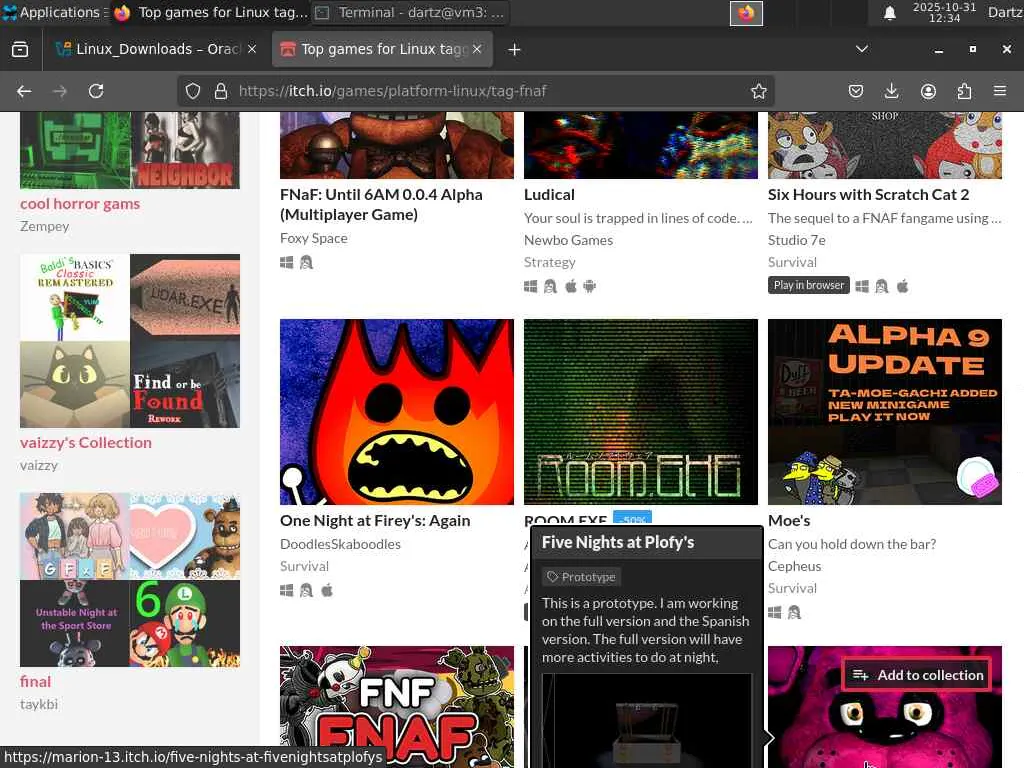Click the URL address bar

pos(477,91)
